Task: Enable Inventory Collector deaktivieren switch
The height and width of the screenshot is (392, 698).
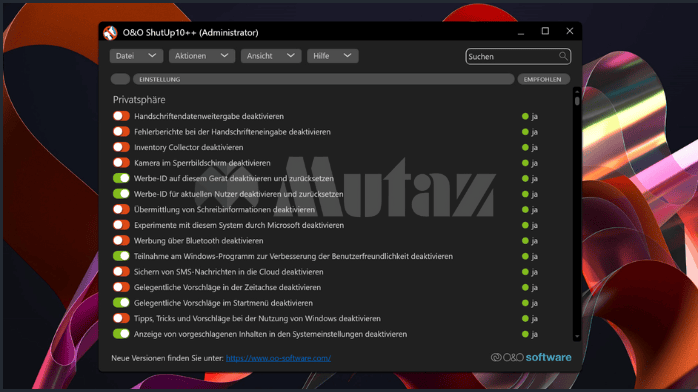Action: pos(121,147)
